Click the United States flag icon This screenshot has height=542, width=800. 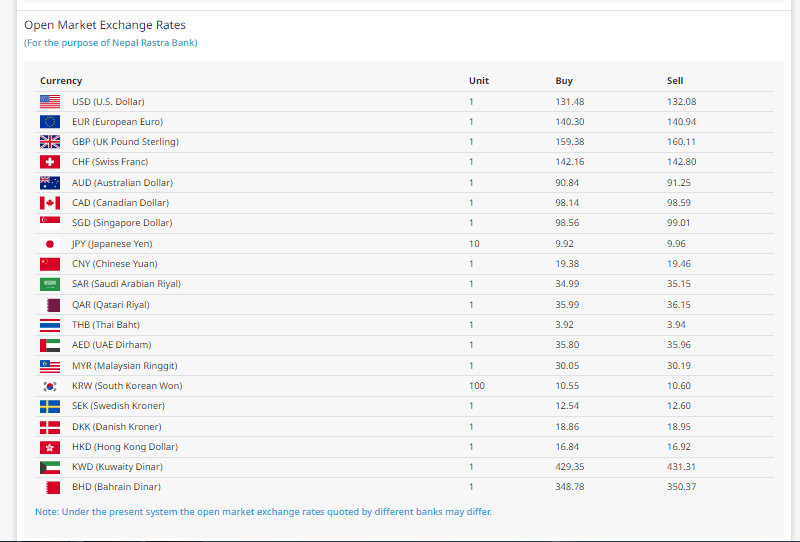(x=50, y=101)
